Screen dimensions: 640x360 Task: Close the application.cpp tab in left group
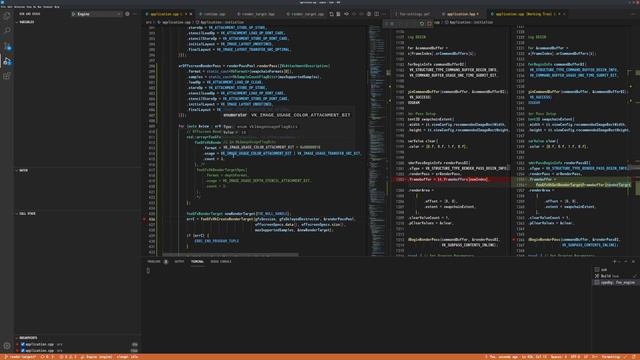click(x=191, y=14)
